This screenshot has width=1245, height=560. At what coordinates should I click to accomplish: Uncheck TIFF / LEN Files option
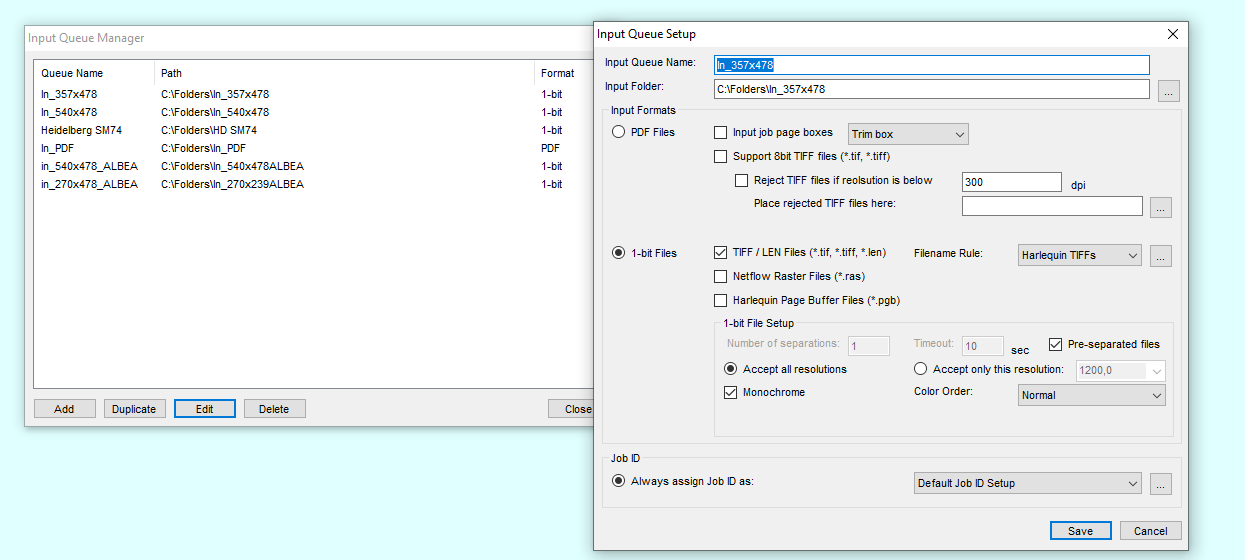[x=721, y=253]
